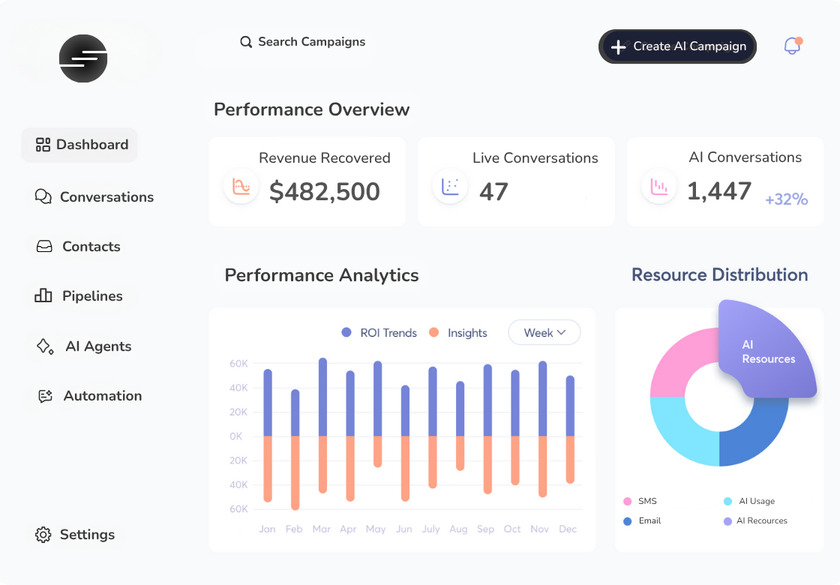Click AI Conversations bar chart icon
Viewport: 840px width, 585px height.
coord(659,186)
